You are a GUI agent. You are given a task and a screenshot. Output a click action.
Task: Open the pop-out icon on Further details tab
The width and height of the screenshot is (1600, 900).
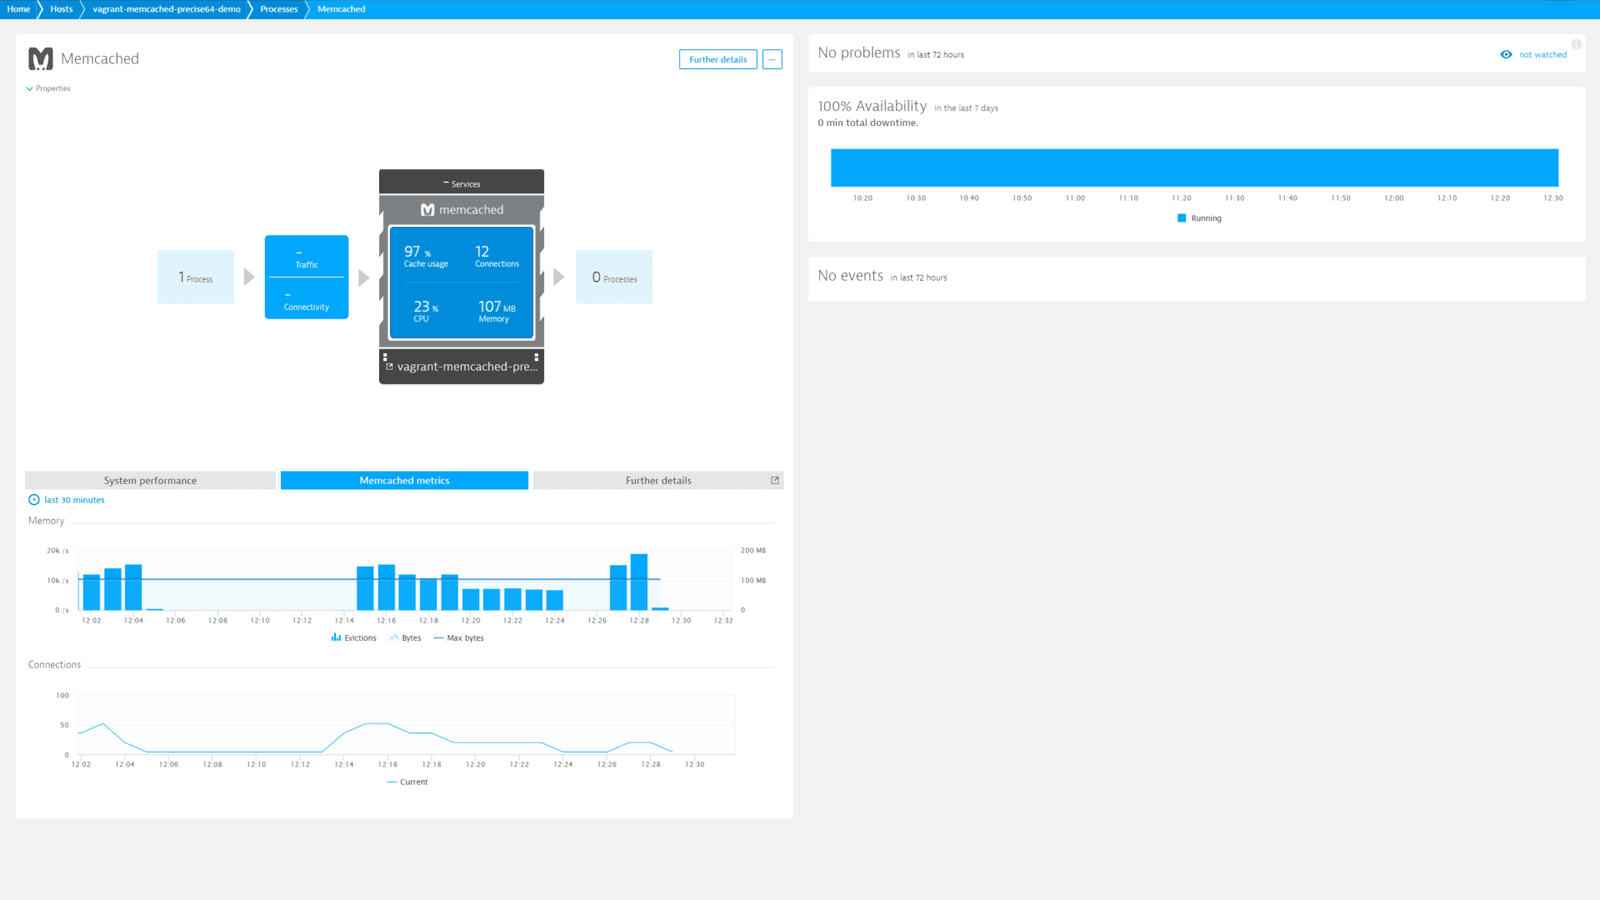[x=775, y=480]
